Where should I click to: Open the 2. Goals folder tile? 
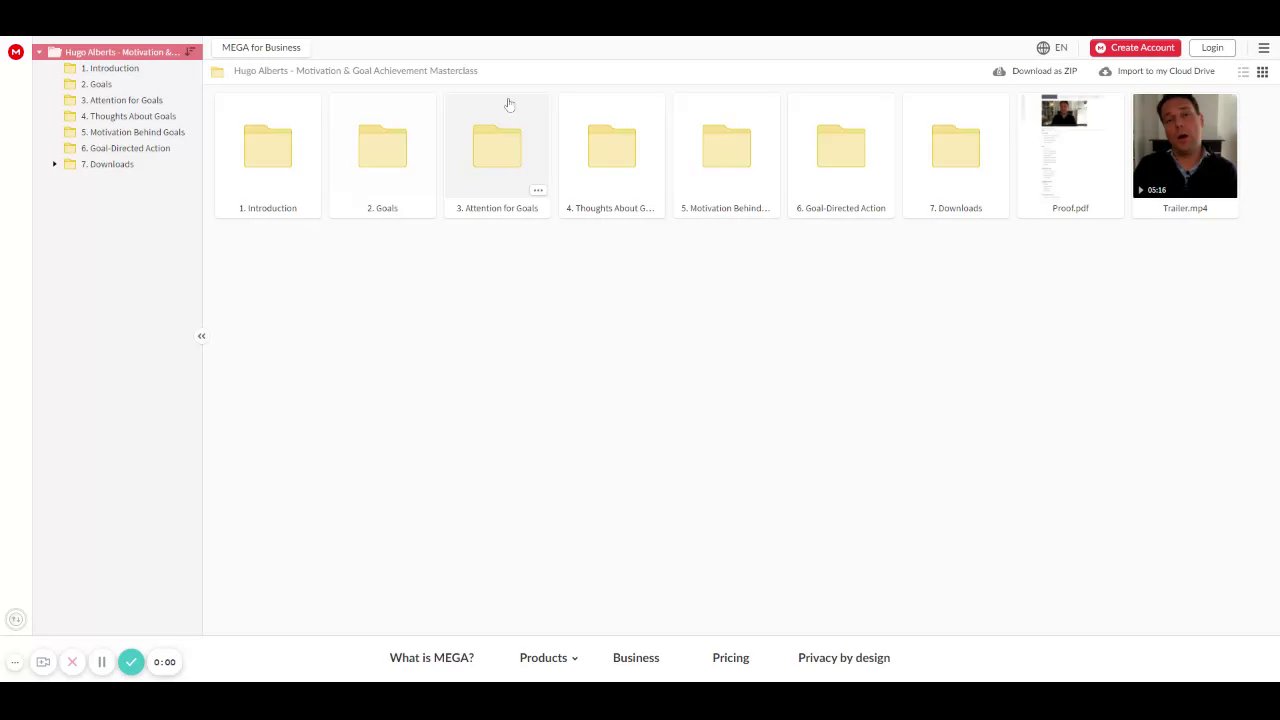(x=382, y=156)
